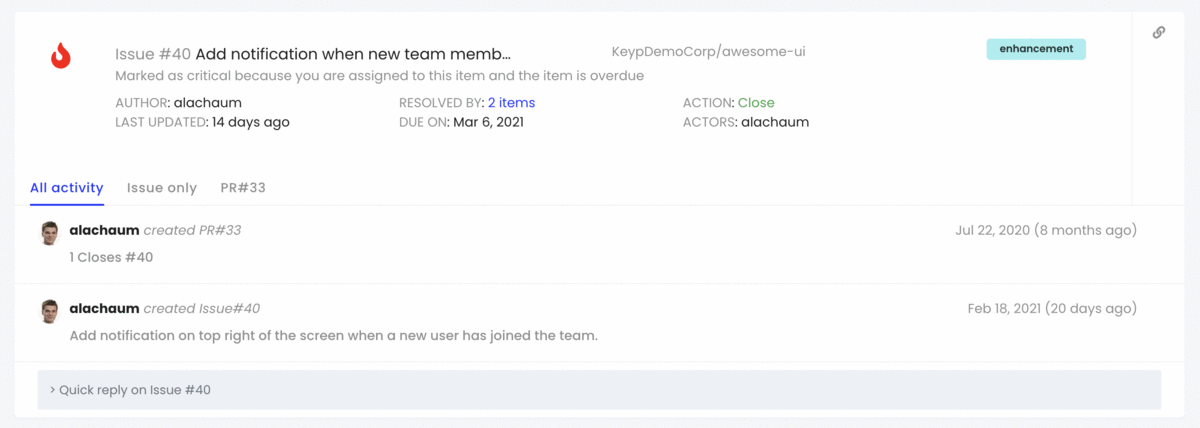Open the KeypDemoCorp/awesome-ui repository name

696,50
